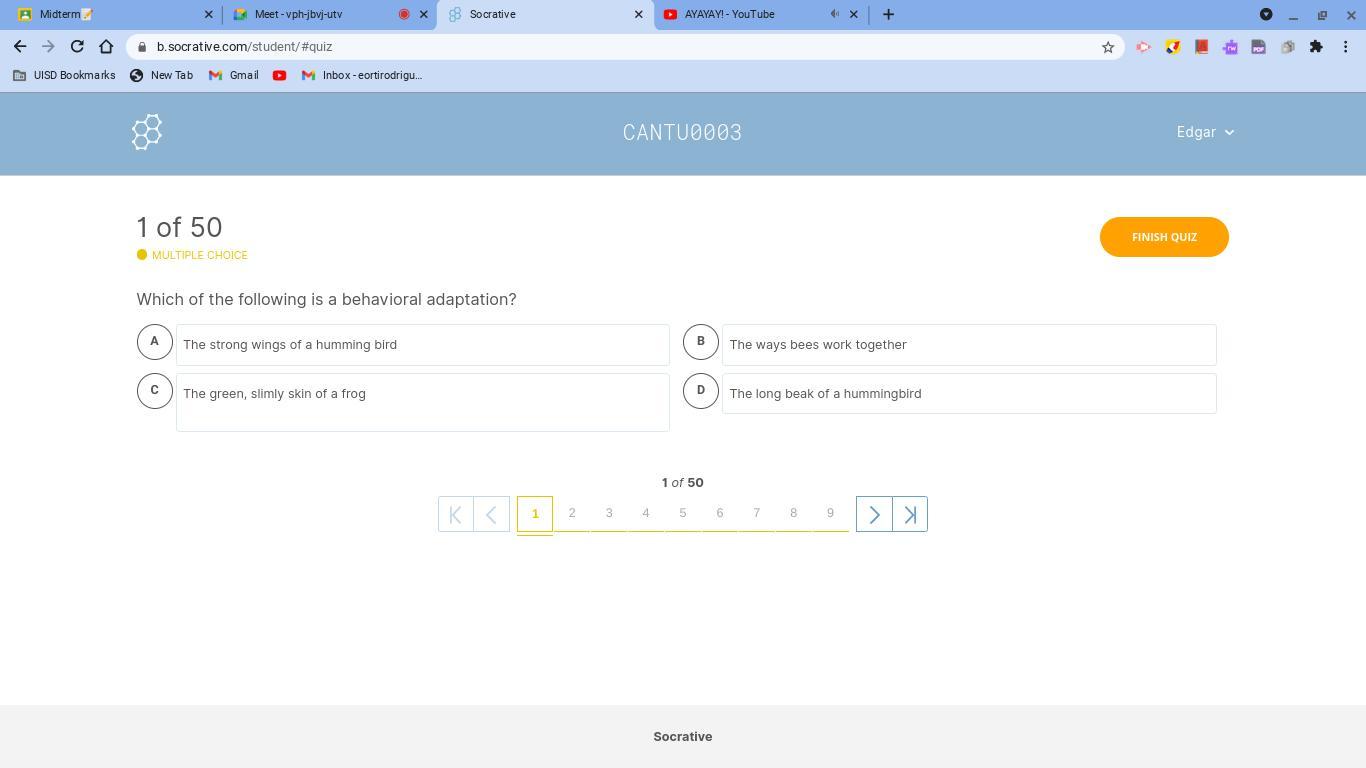
Task: Go to question 8 in pagination
Action: [x=794, y=514]
